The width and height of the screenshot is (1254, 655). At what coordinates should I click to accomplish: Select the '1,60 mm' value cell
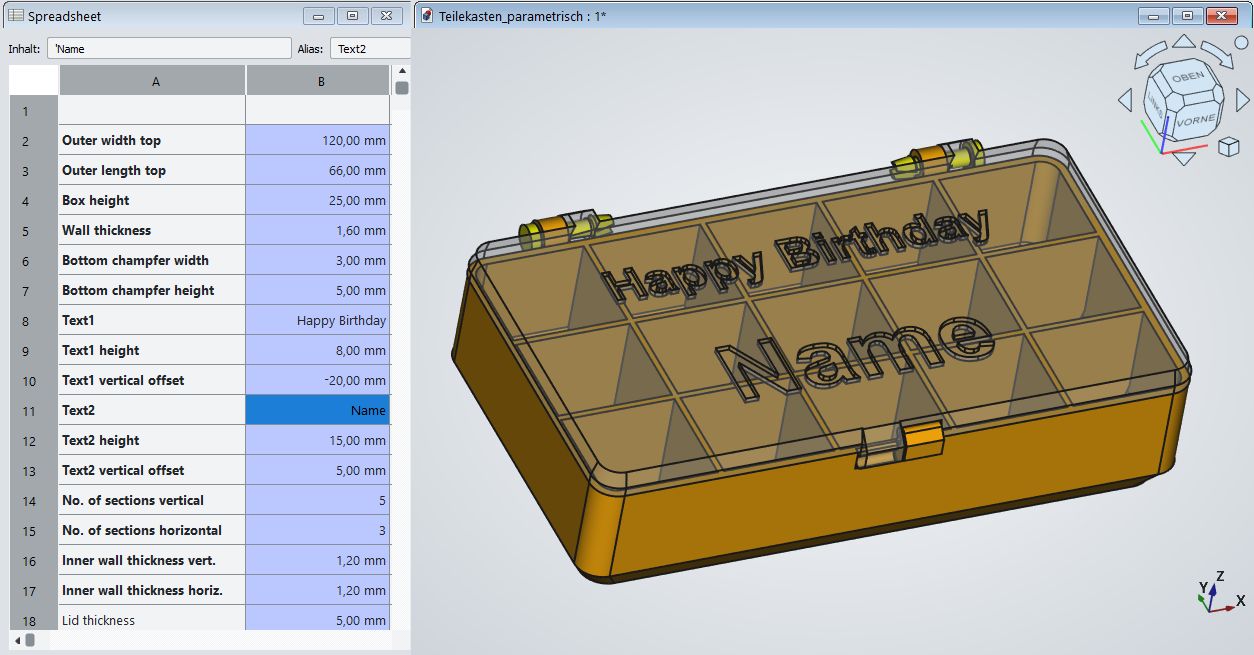[x=318, y=230]
